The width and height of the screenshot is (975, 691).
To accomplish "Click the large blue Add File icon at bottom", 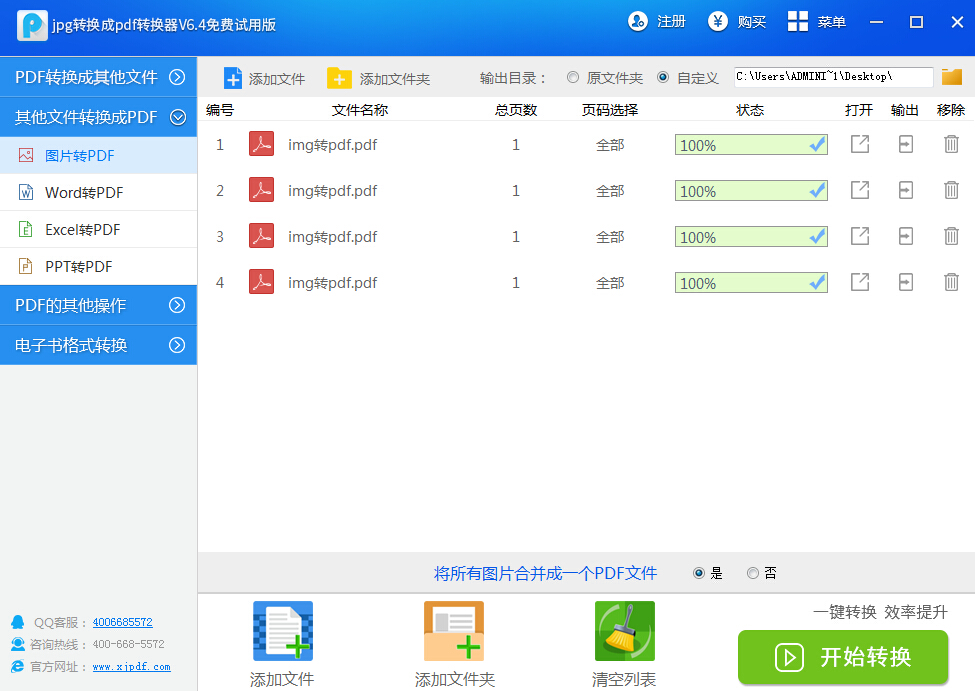I will [282, 631].
